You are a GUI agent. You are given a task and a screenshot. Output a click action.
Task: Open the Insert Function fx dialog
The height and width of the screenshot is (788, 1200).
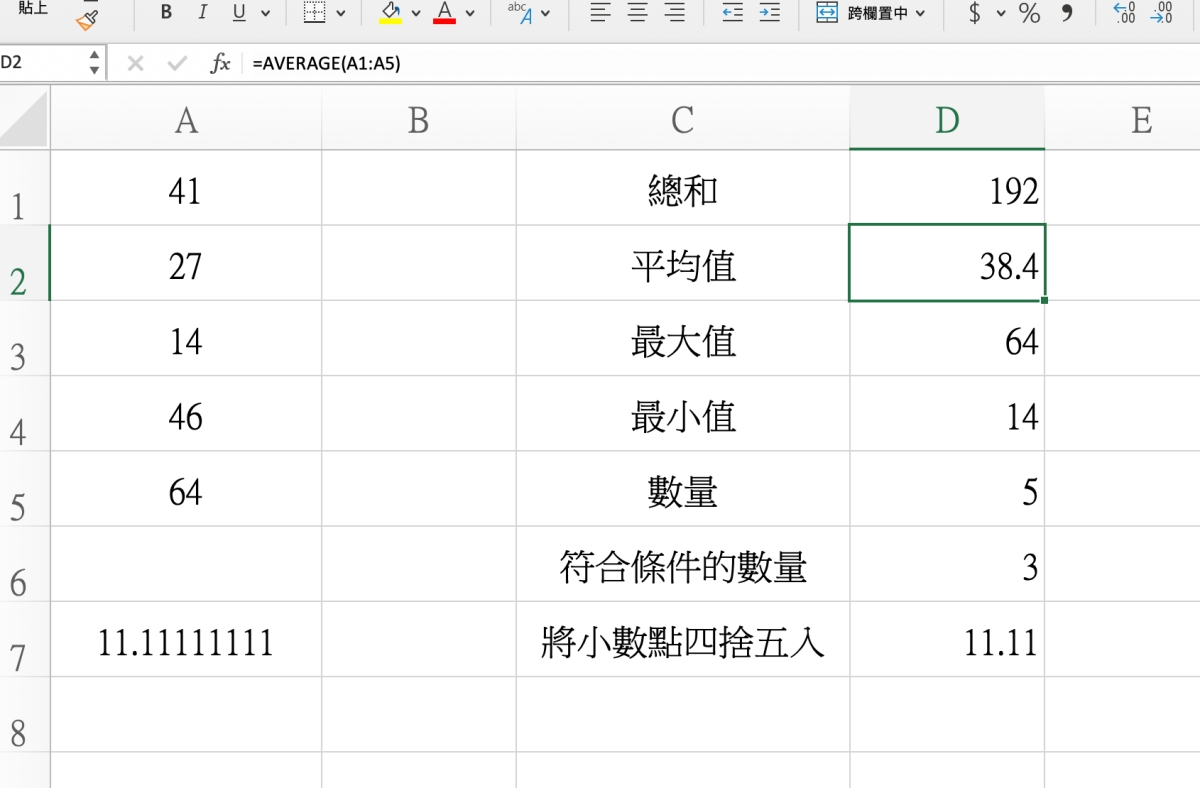220,64
